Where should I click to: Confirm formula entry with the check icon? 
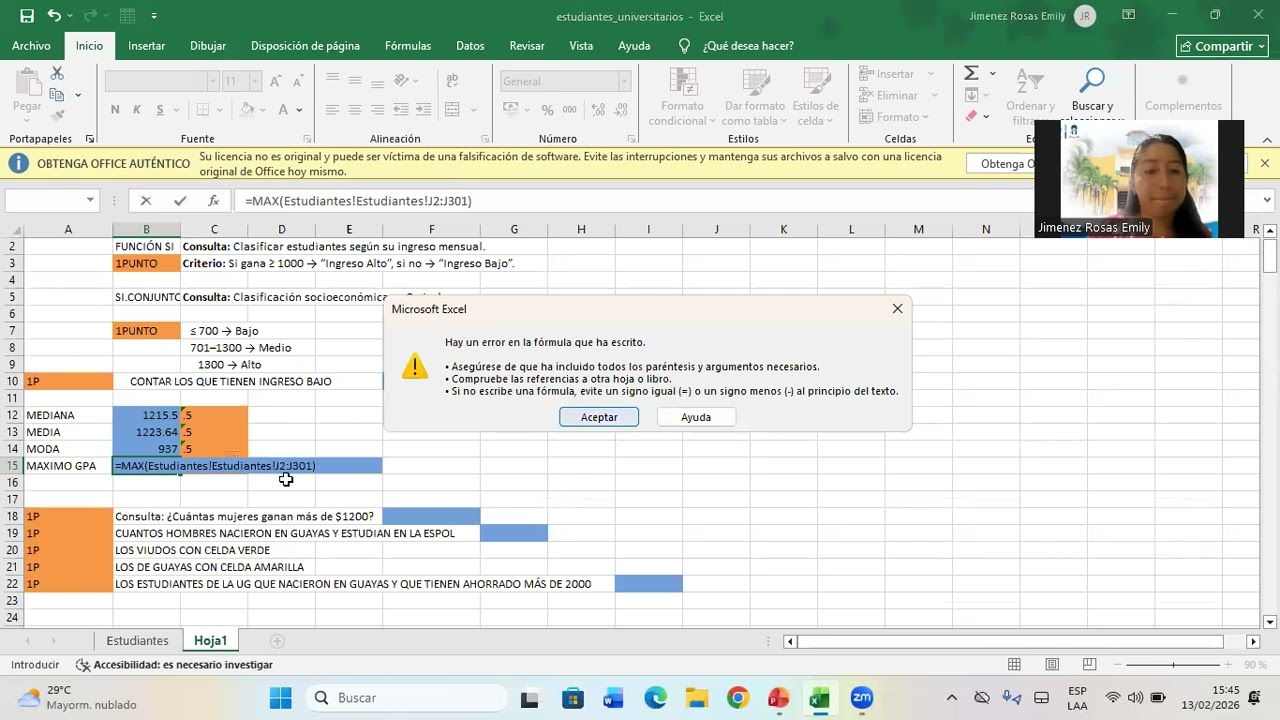pyautogui.click(x=180, y=201)
